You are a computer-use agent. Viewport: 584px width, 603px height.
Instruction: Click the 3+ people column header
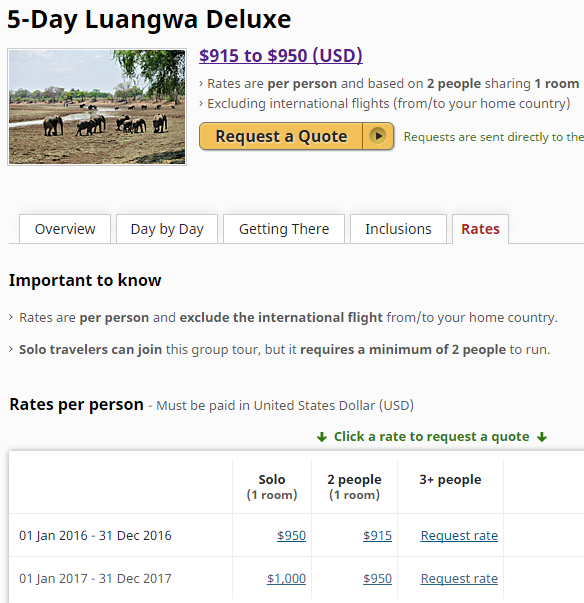tap(450, 480)
